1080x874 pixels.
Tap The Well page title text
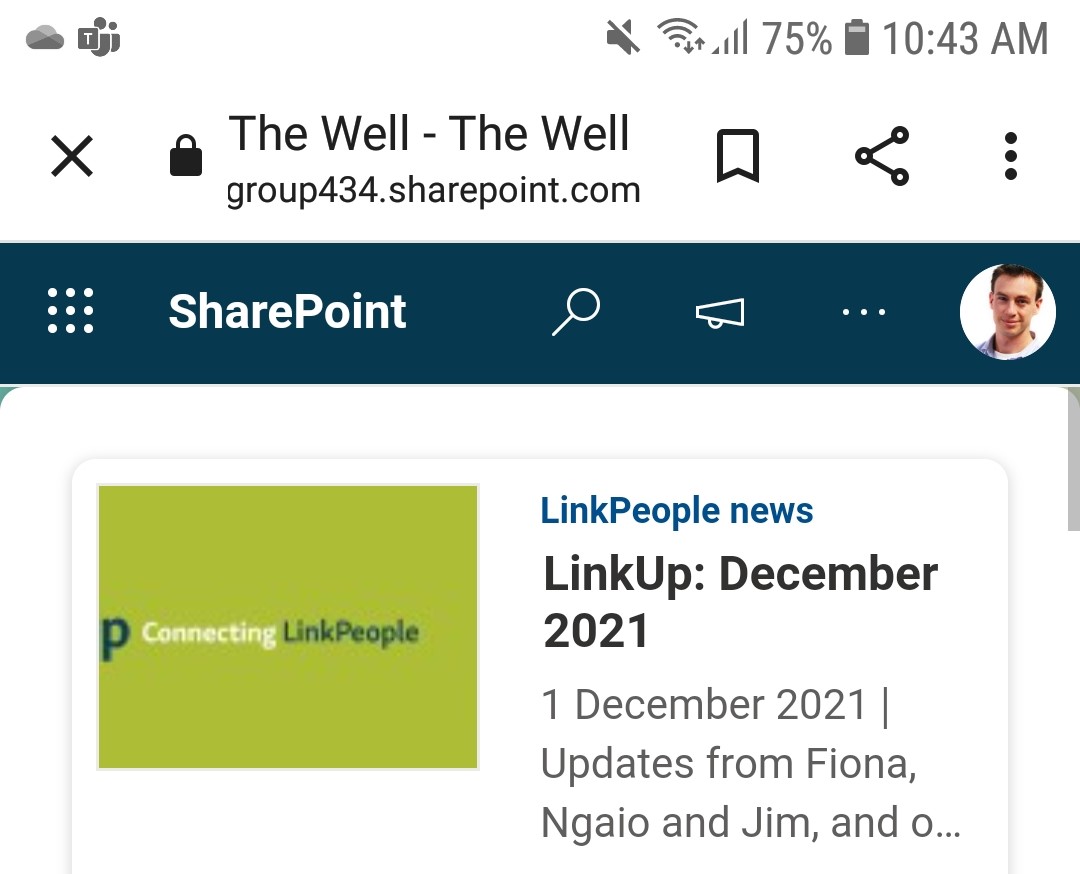pyautogui.click(x=428, y=133)
